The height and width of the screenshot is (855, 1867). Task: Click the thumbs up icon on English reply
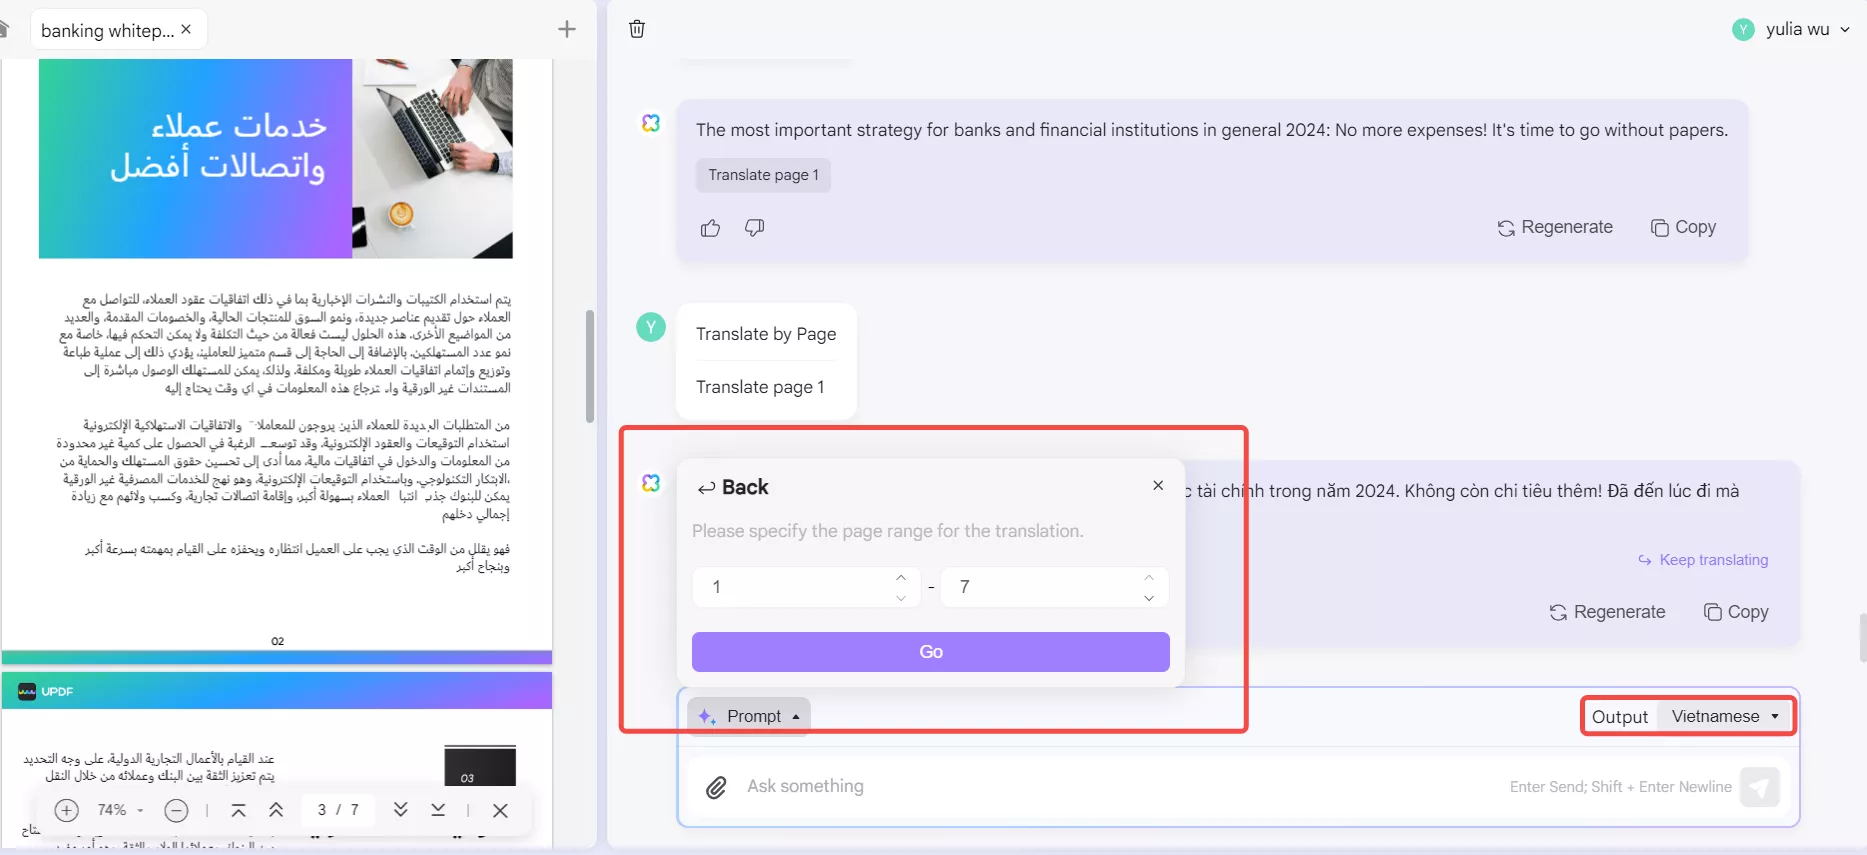(x=711, y=228)
